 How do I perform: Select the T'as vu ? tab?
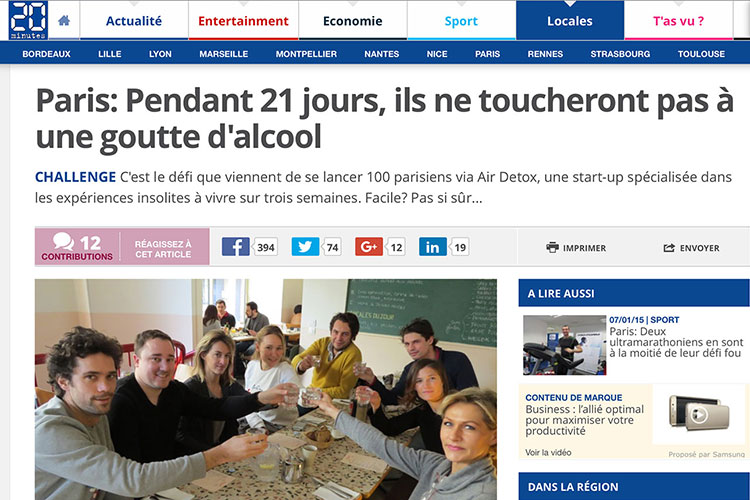click(678, 21)
